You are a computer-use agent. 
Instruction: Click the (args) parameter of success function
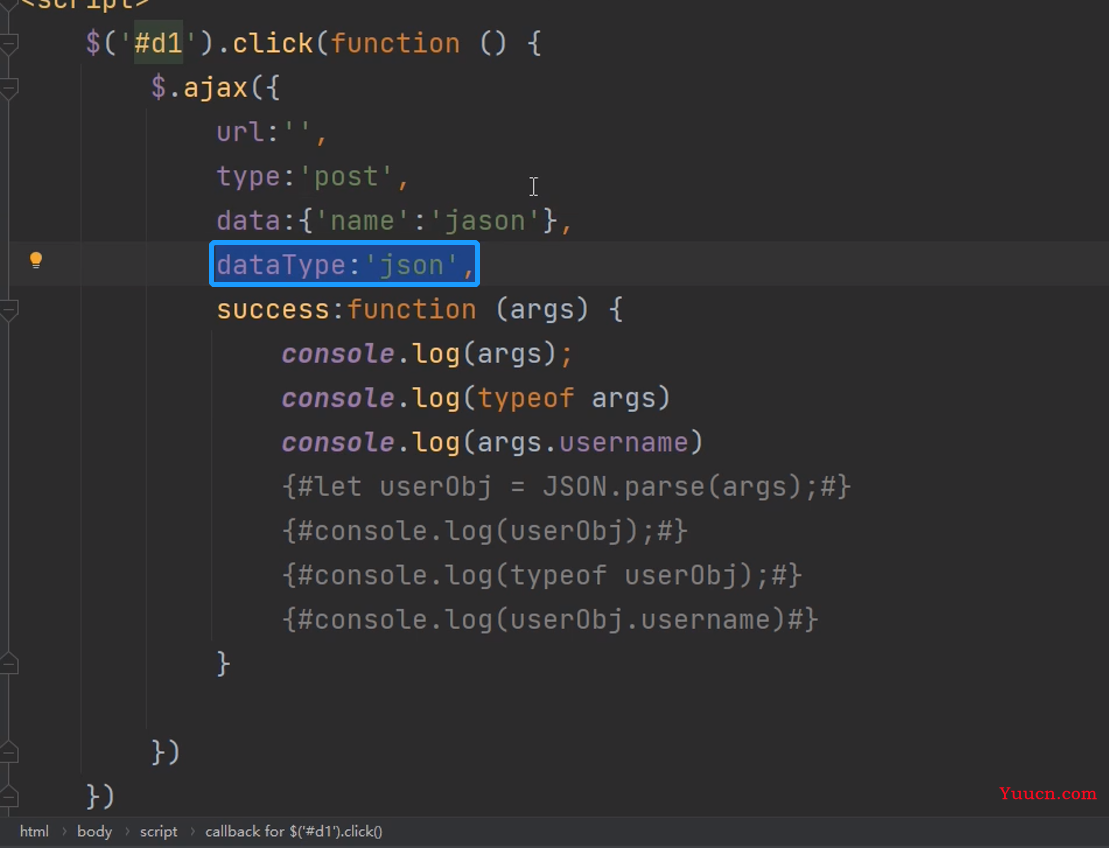(x=542, y=309)
